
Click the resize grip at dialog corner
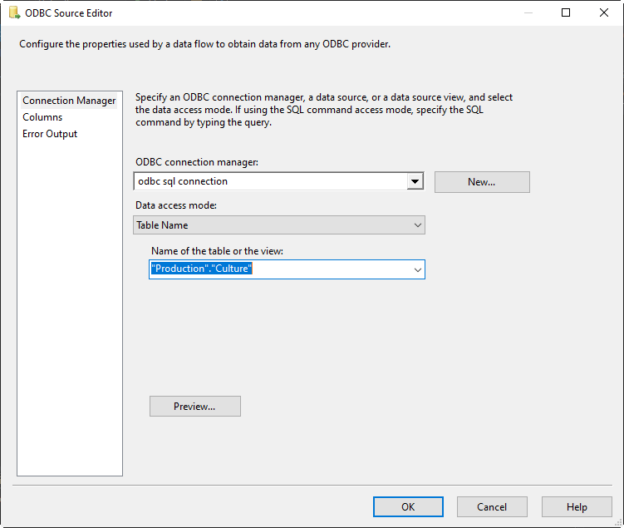coord(618,522)
